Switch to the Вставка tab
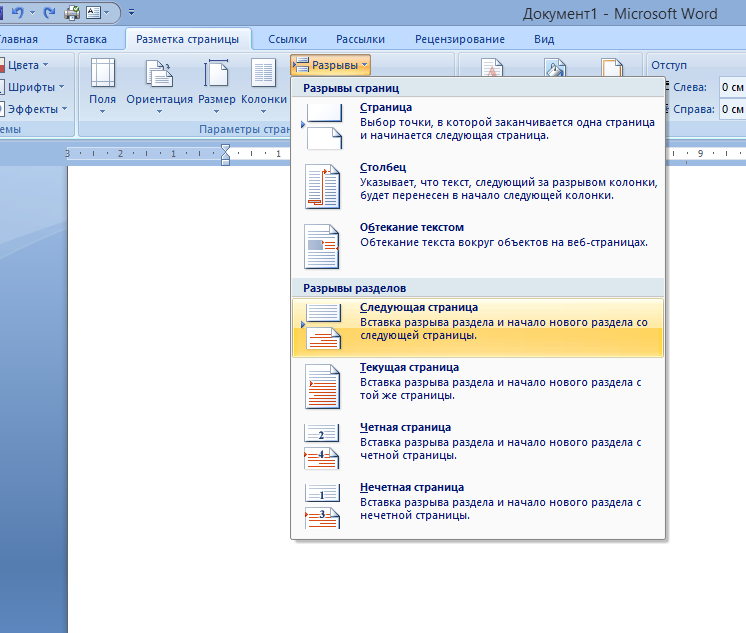The height and width of the screenshot is (633, 746). tap(86, 39)
